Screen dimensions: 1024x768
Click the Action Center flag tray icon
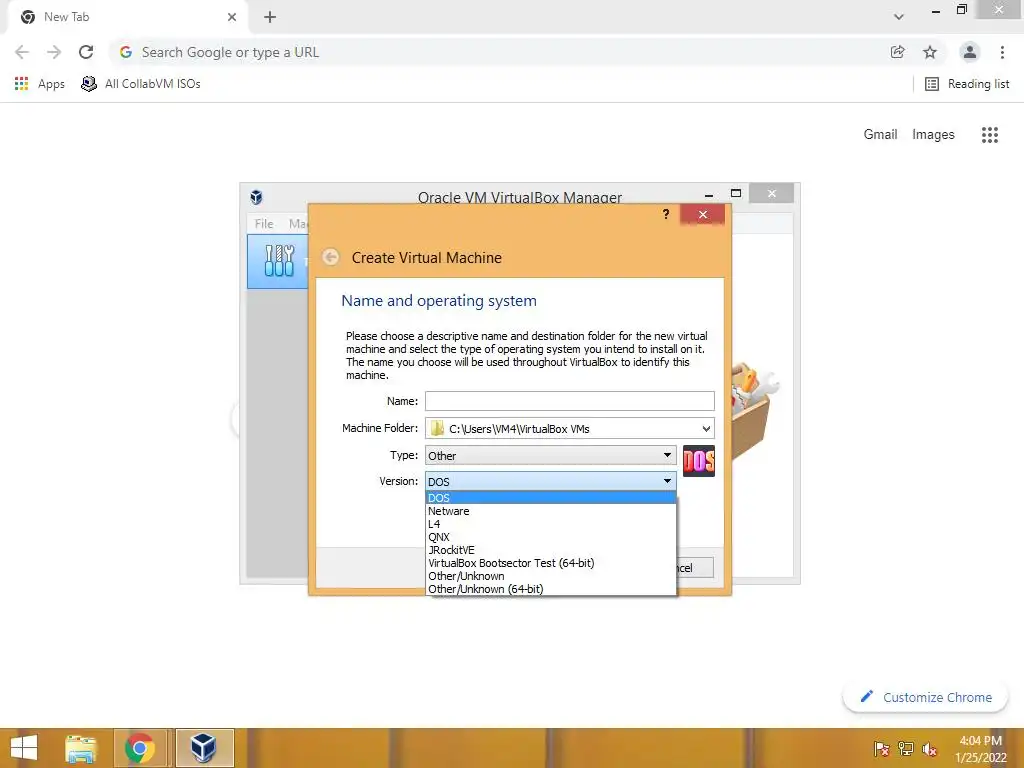pyautogui.click(x=882, y=748)
